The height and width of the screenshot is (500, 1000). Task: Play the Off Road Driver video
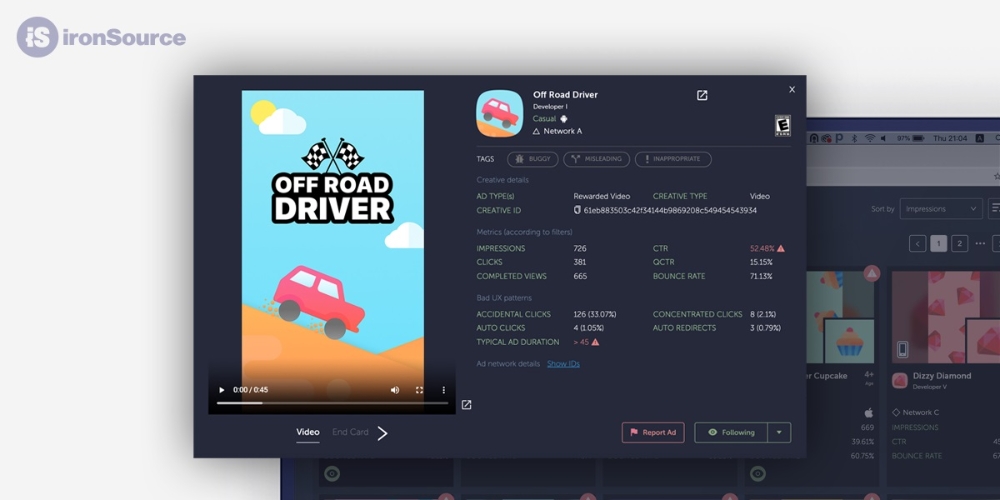(x=222, y=390)
